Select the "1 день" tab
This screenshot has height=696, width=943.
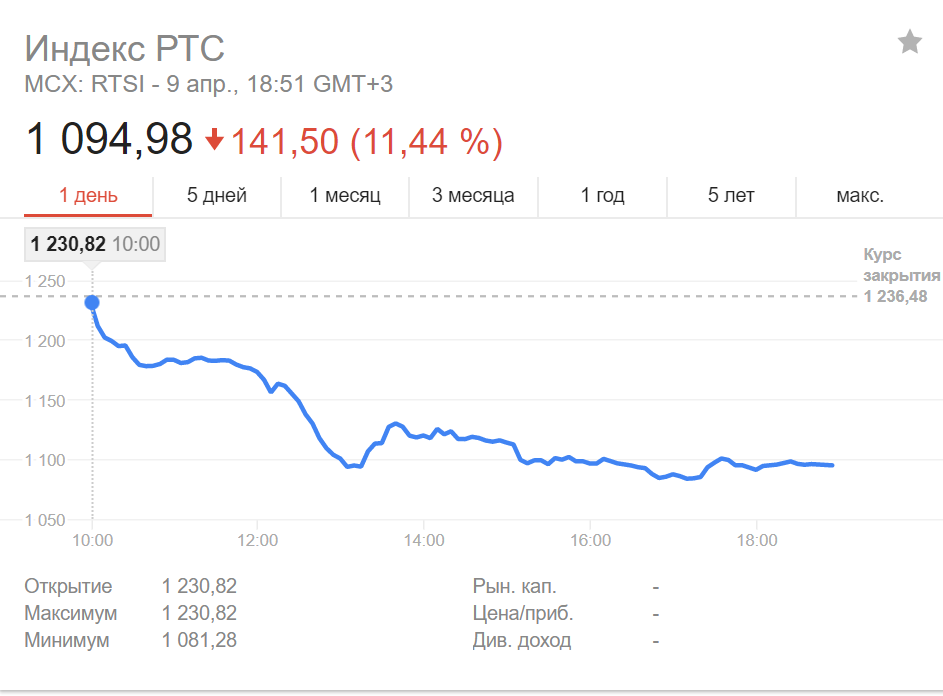coord(88,195)
